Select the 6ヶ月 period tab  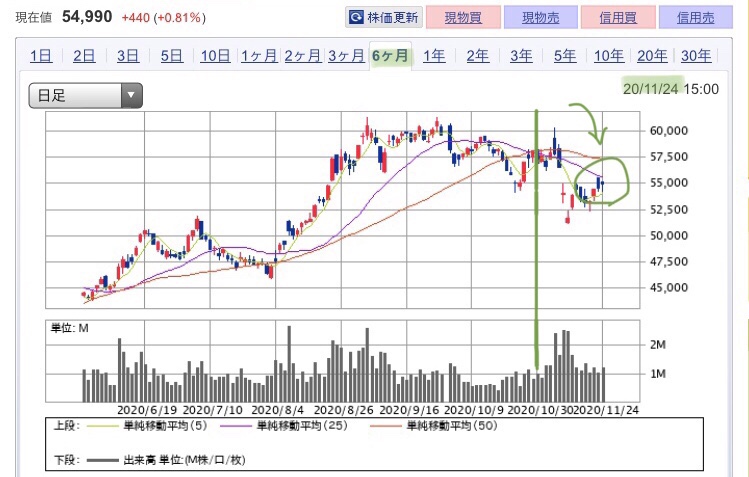tap(390, 56)
